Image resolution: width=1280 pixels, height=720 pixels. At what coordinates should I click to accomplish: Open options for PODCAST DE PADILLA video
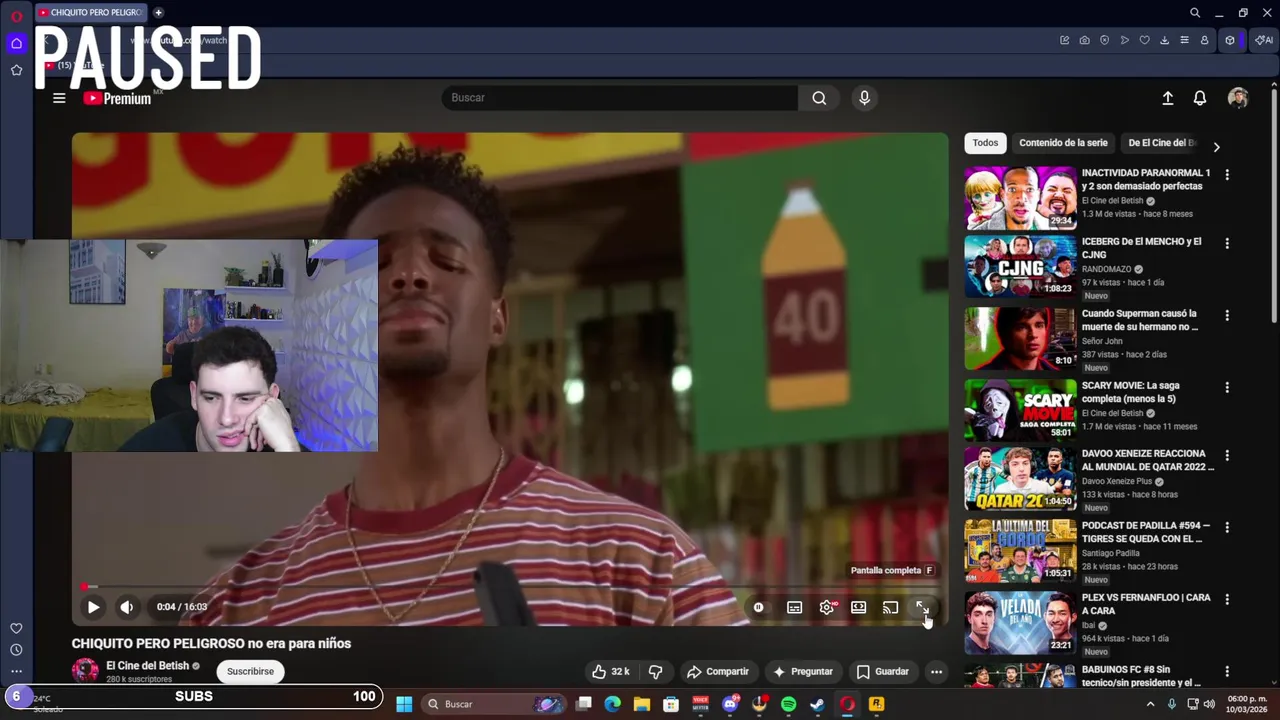[x=1227, y=527]
